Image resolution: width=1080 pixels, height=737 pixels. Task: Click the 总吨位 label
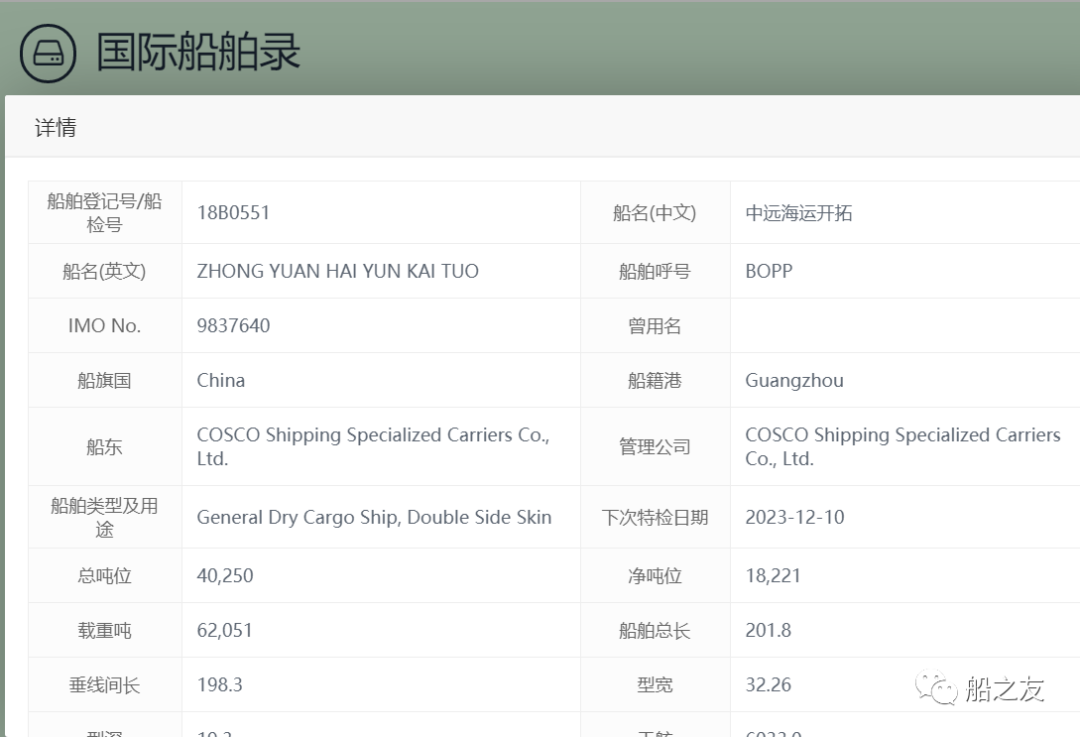[105, 575]
